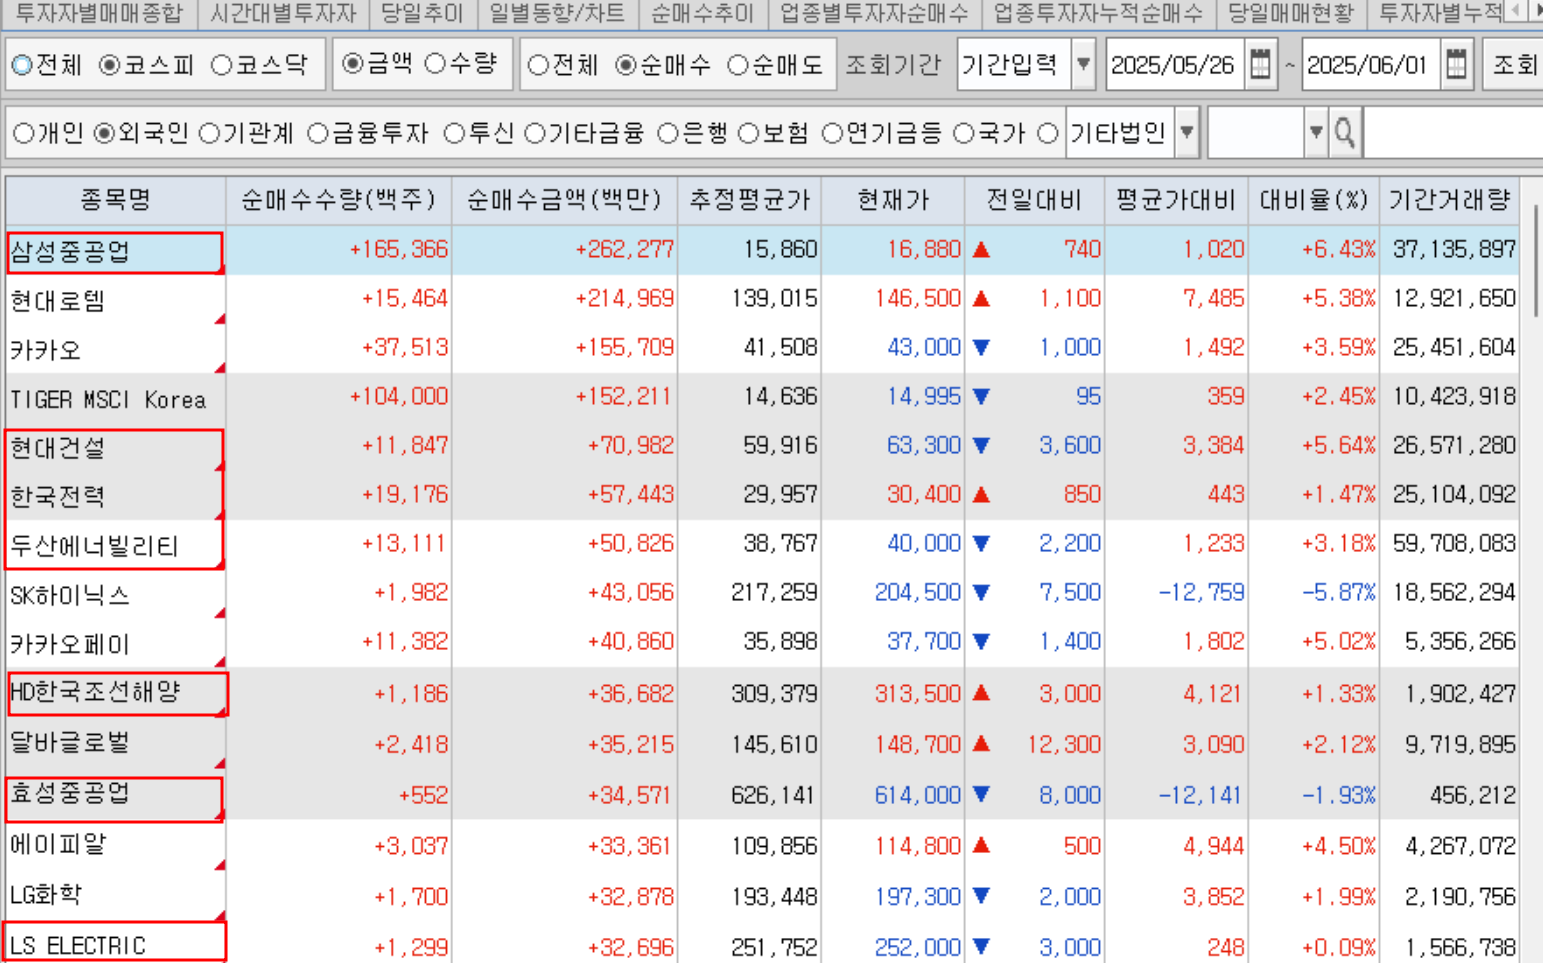Open the end date calendar picker
1543x963 pixels.
[1457, 65]
